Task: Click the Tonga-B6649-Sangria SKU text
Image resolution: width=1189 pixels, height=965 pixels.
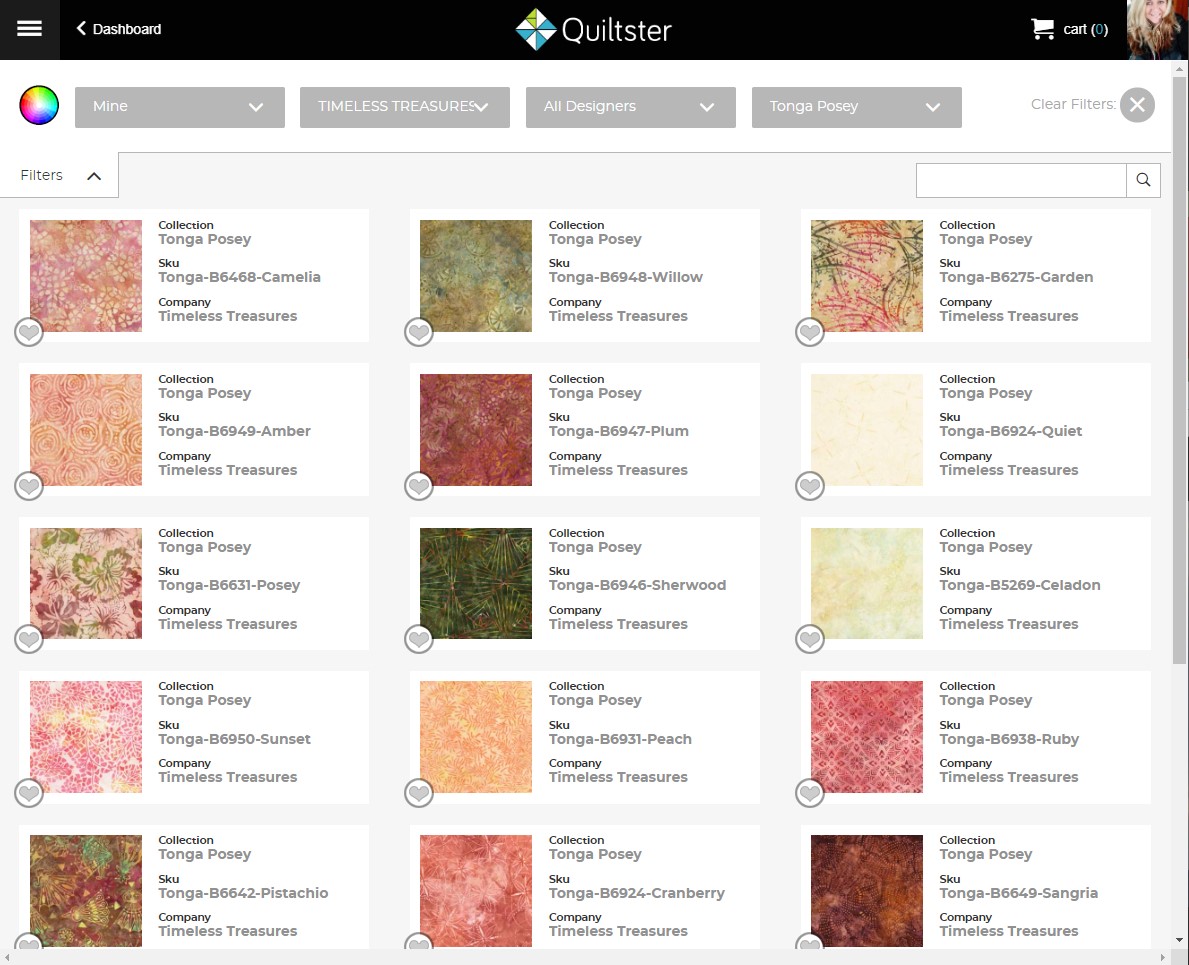Action: coord(1018,893)
